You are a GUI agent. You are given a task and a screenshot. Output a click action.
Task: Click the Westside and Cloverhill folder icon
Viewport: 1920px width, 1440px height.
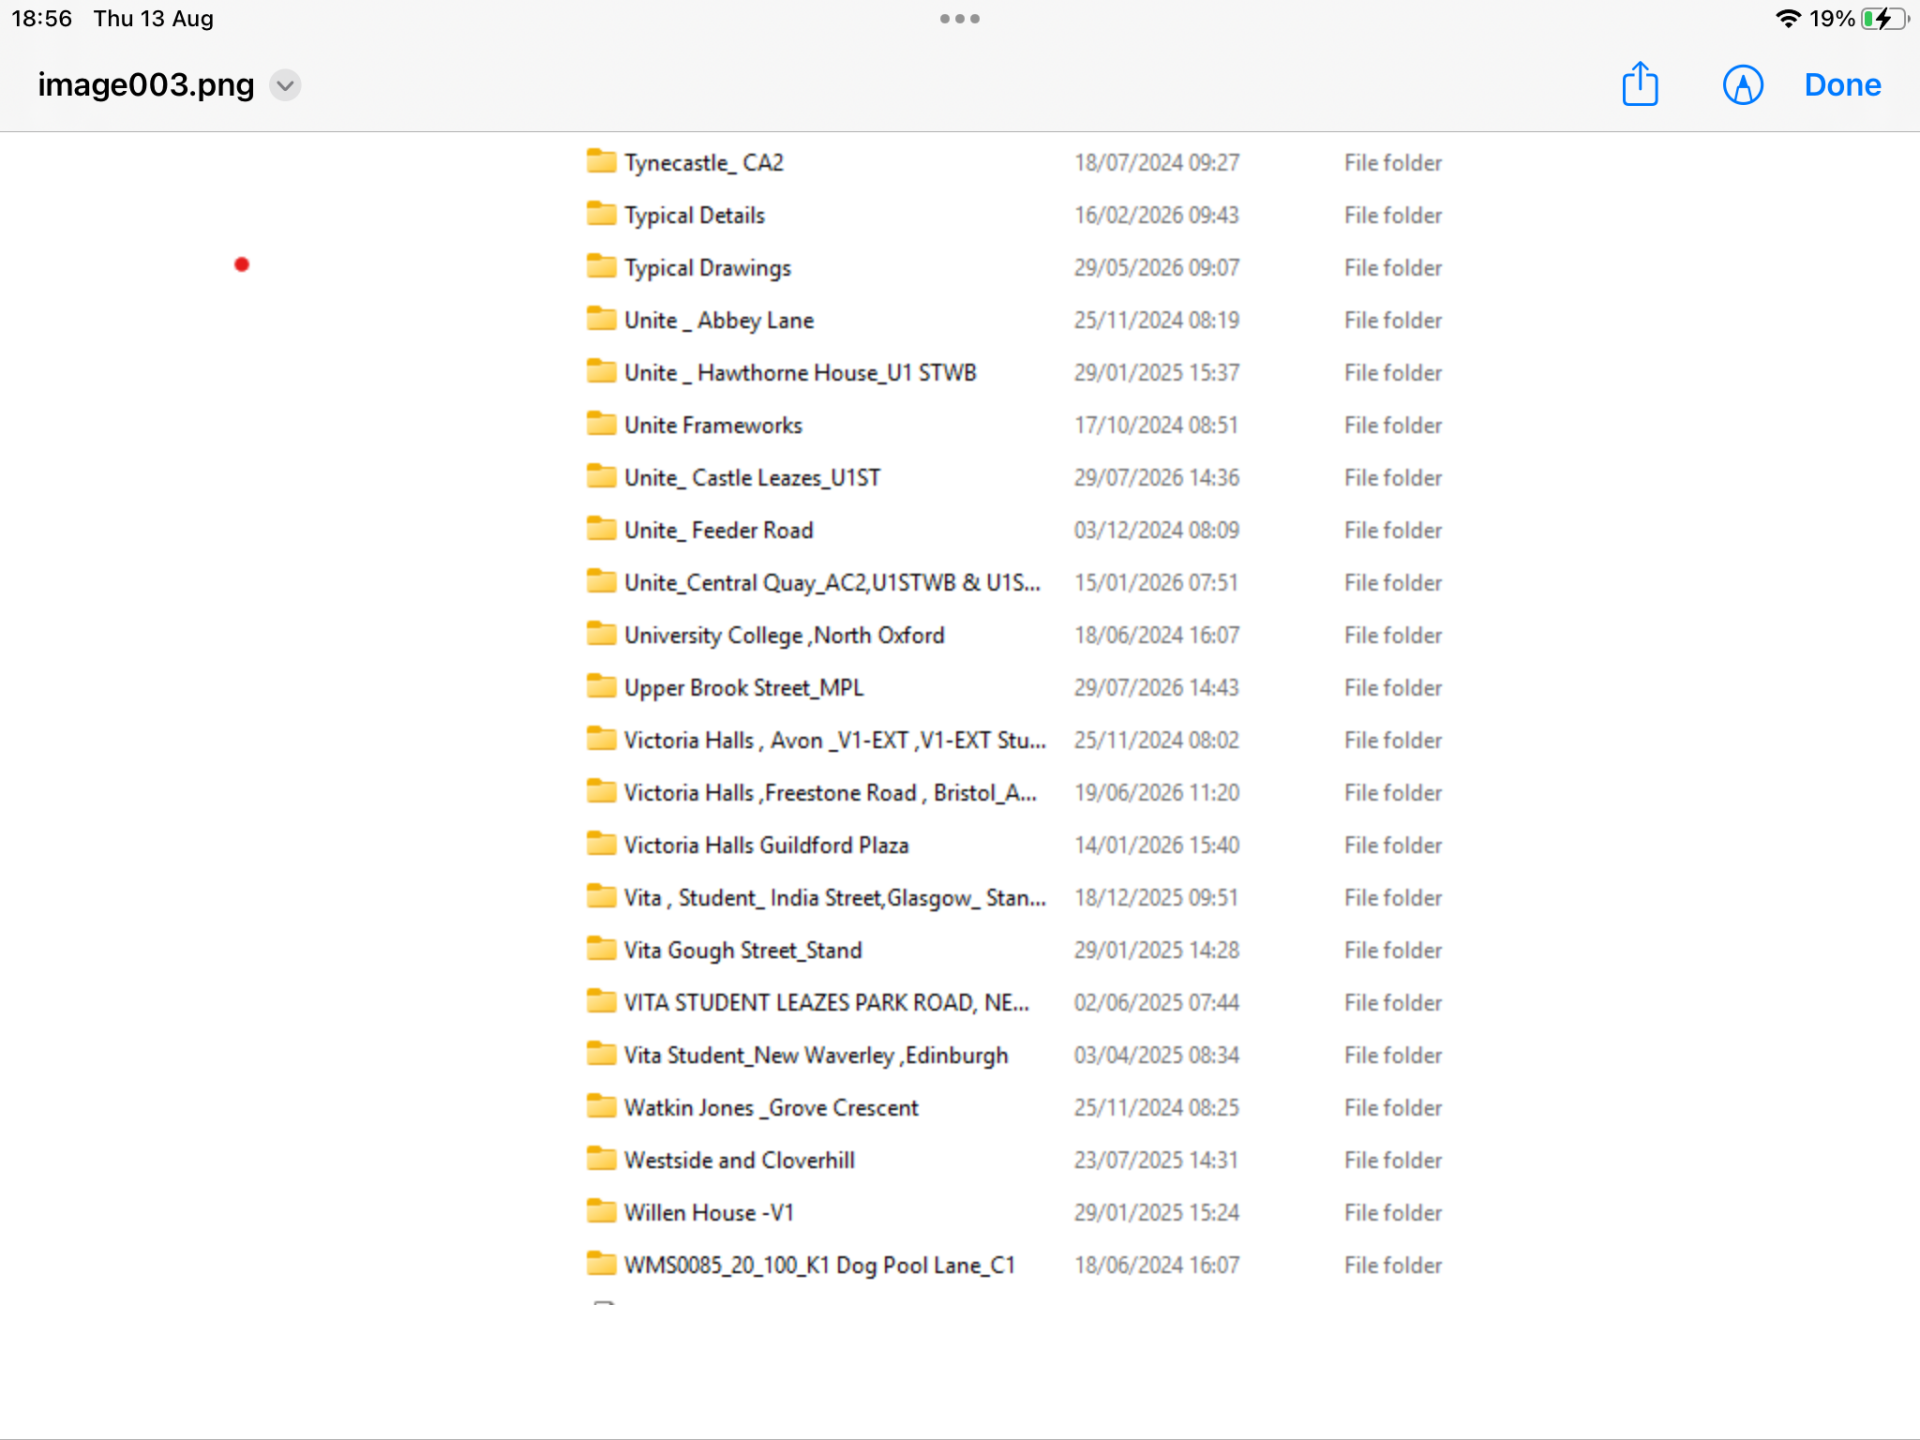coord(601,1158)
